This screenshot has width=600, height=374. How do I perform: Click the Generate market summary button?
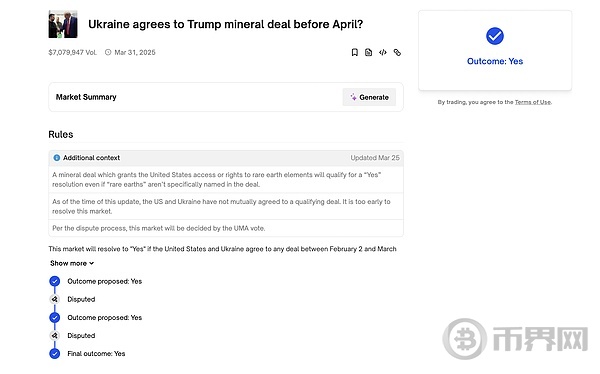(x=369, y=97)
